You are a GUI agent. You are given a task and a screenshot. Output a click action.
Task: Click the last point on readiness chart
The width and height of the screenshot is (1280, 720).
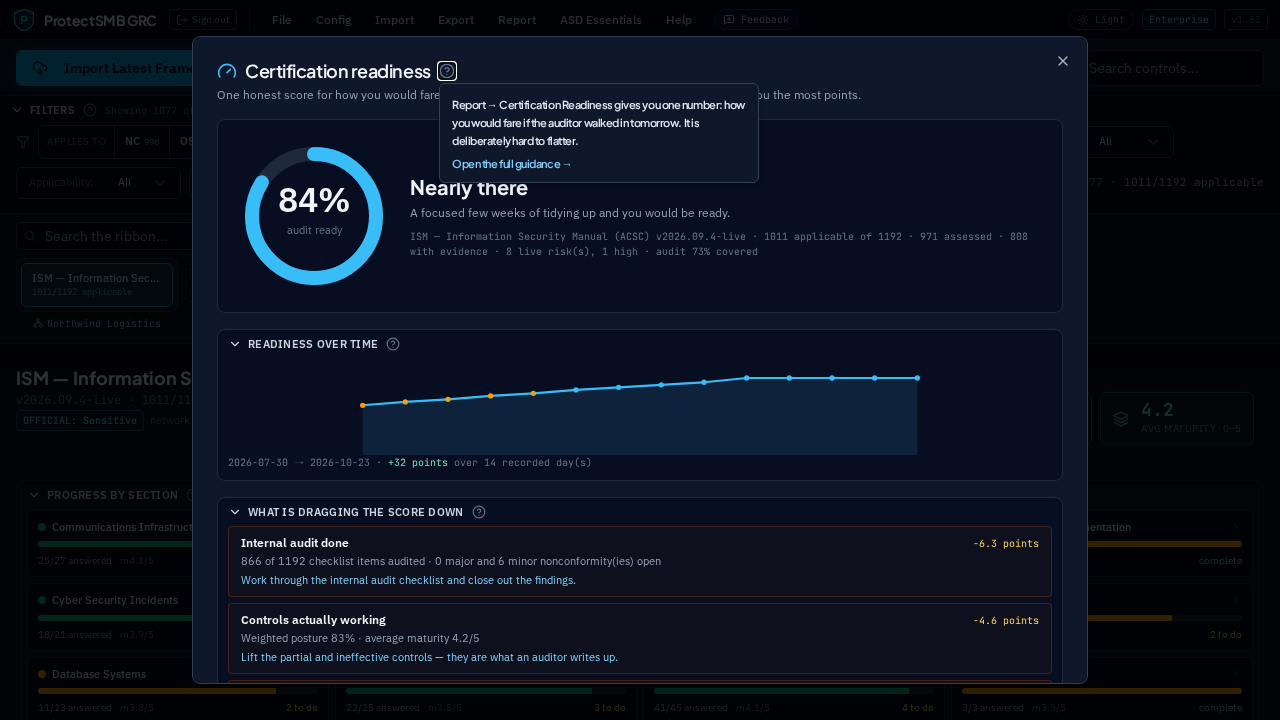[917, 378]
